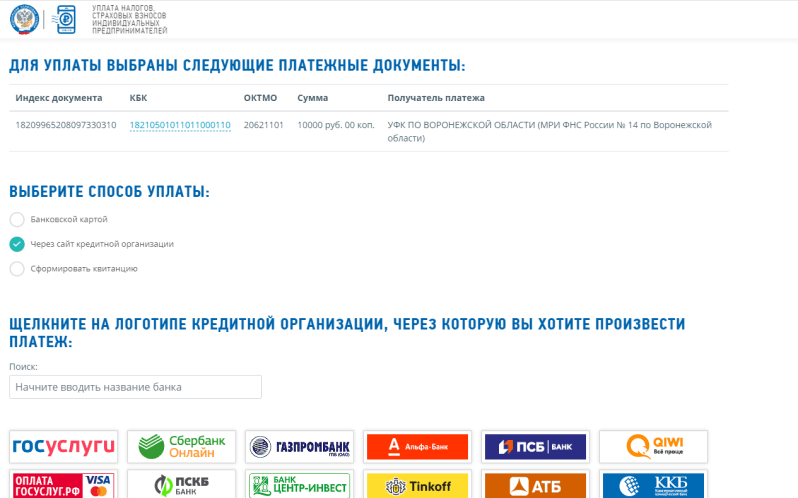Choose the Gazprombank logo
Screen dimensions: 798x498
[x=300, y=447]
